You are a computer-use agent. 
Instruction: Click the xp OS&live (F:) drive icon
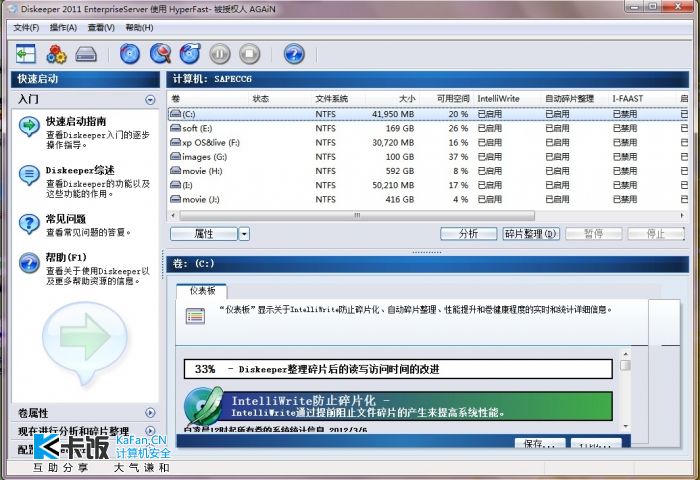click(x=175, y=142)
